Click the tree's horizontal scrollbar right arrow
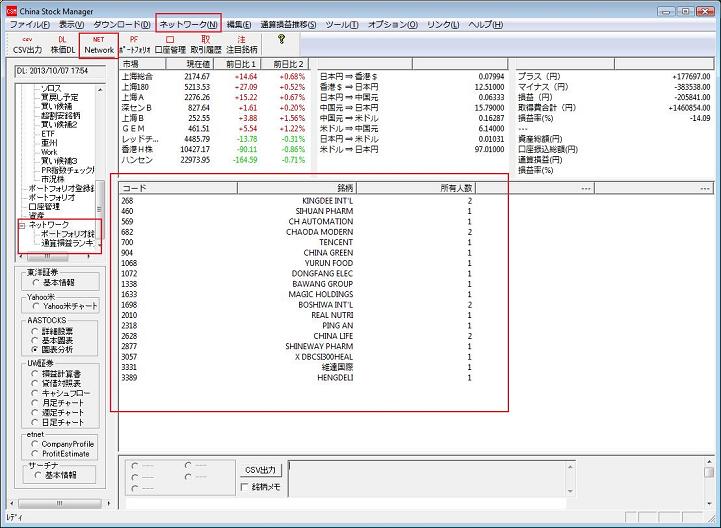 [x=91, y=254]
